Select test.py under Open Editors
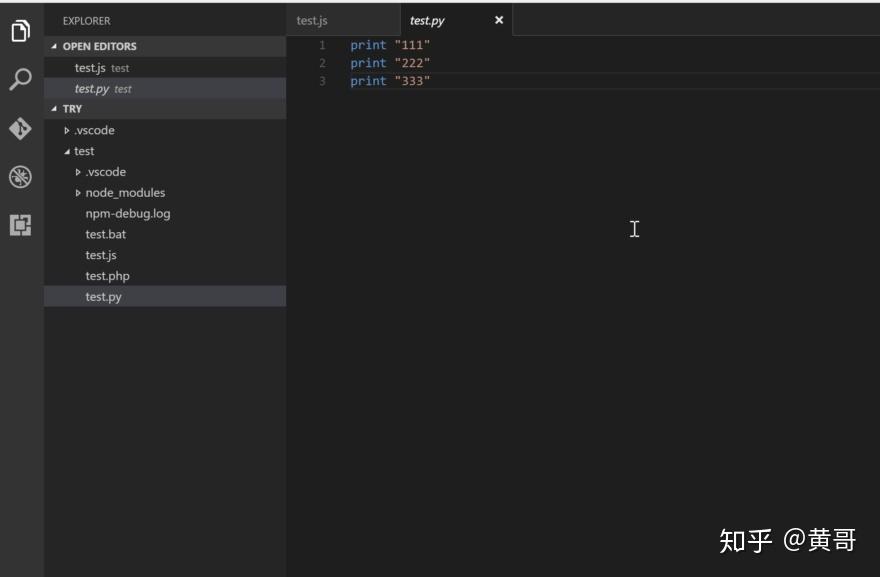Viewport: 880px width, 577px height. [x=92, y=88]
